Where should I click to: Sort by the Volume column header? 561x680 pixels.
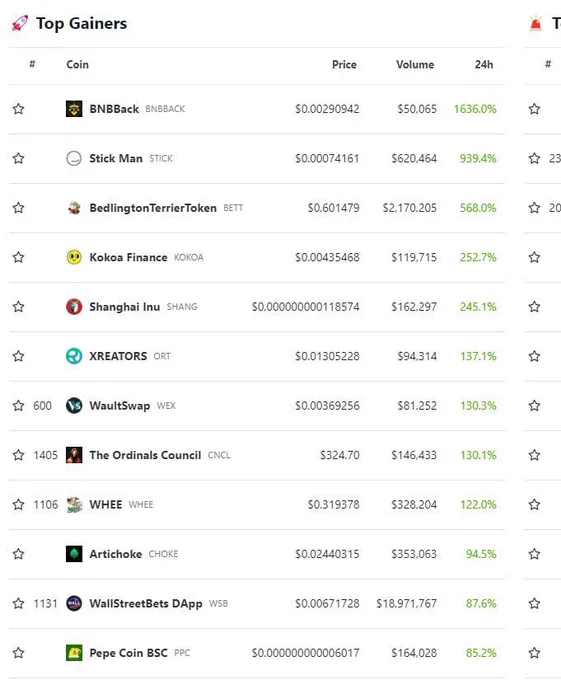(x=415, y=65)
